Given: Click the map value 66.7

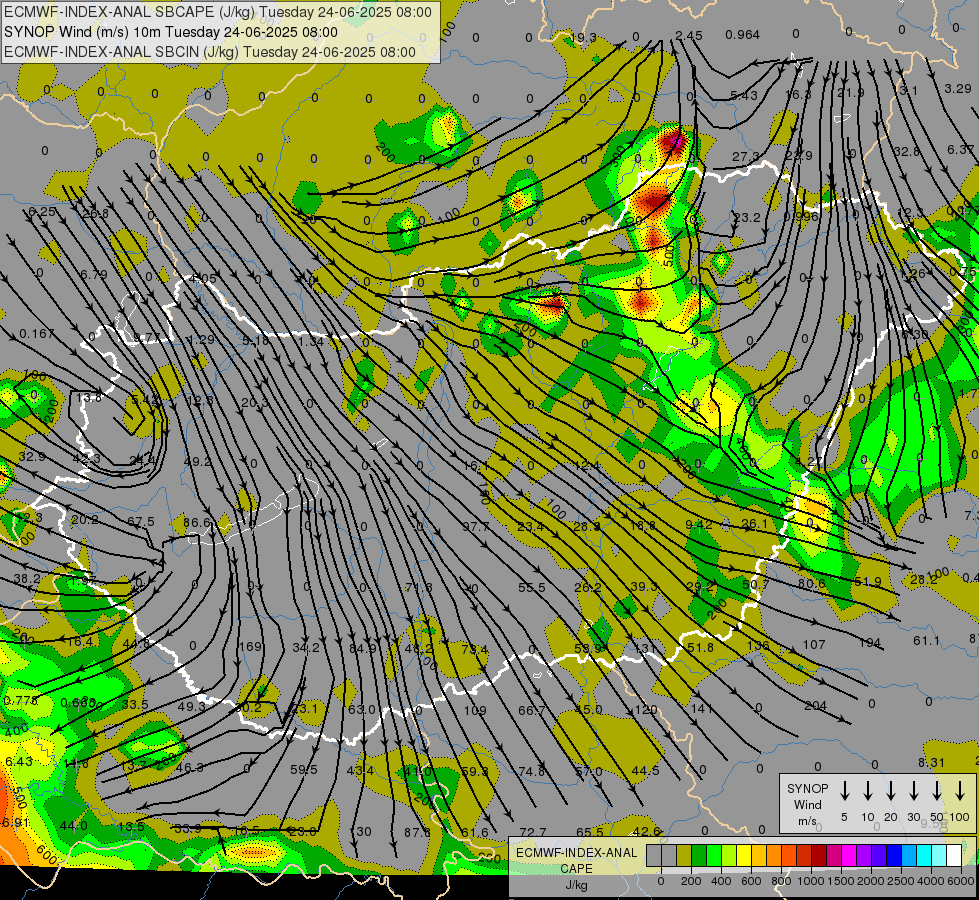Looking at the screenshot, I should coord(532,710).
